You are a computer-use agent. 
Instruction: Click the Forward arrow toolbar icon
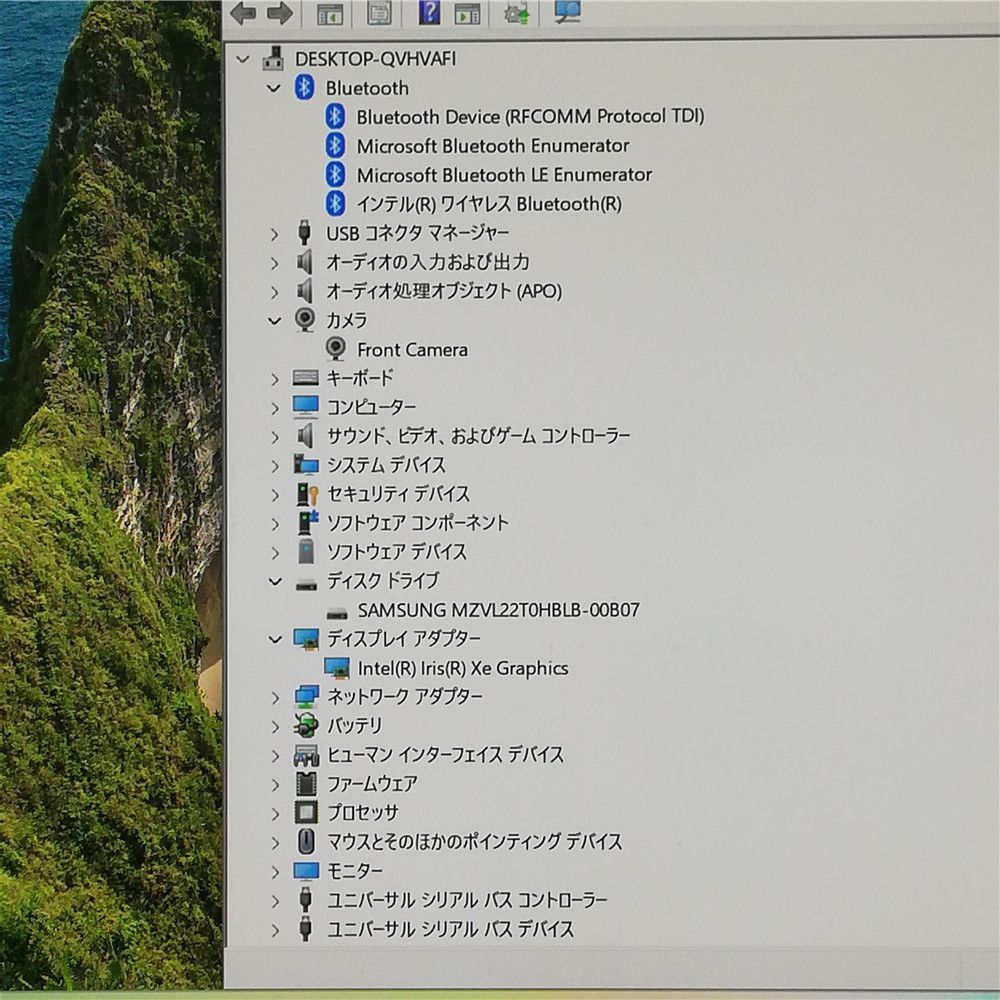pos(279,13)
